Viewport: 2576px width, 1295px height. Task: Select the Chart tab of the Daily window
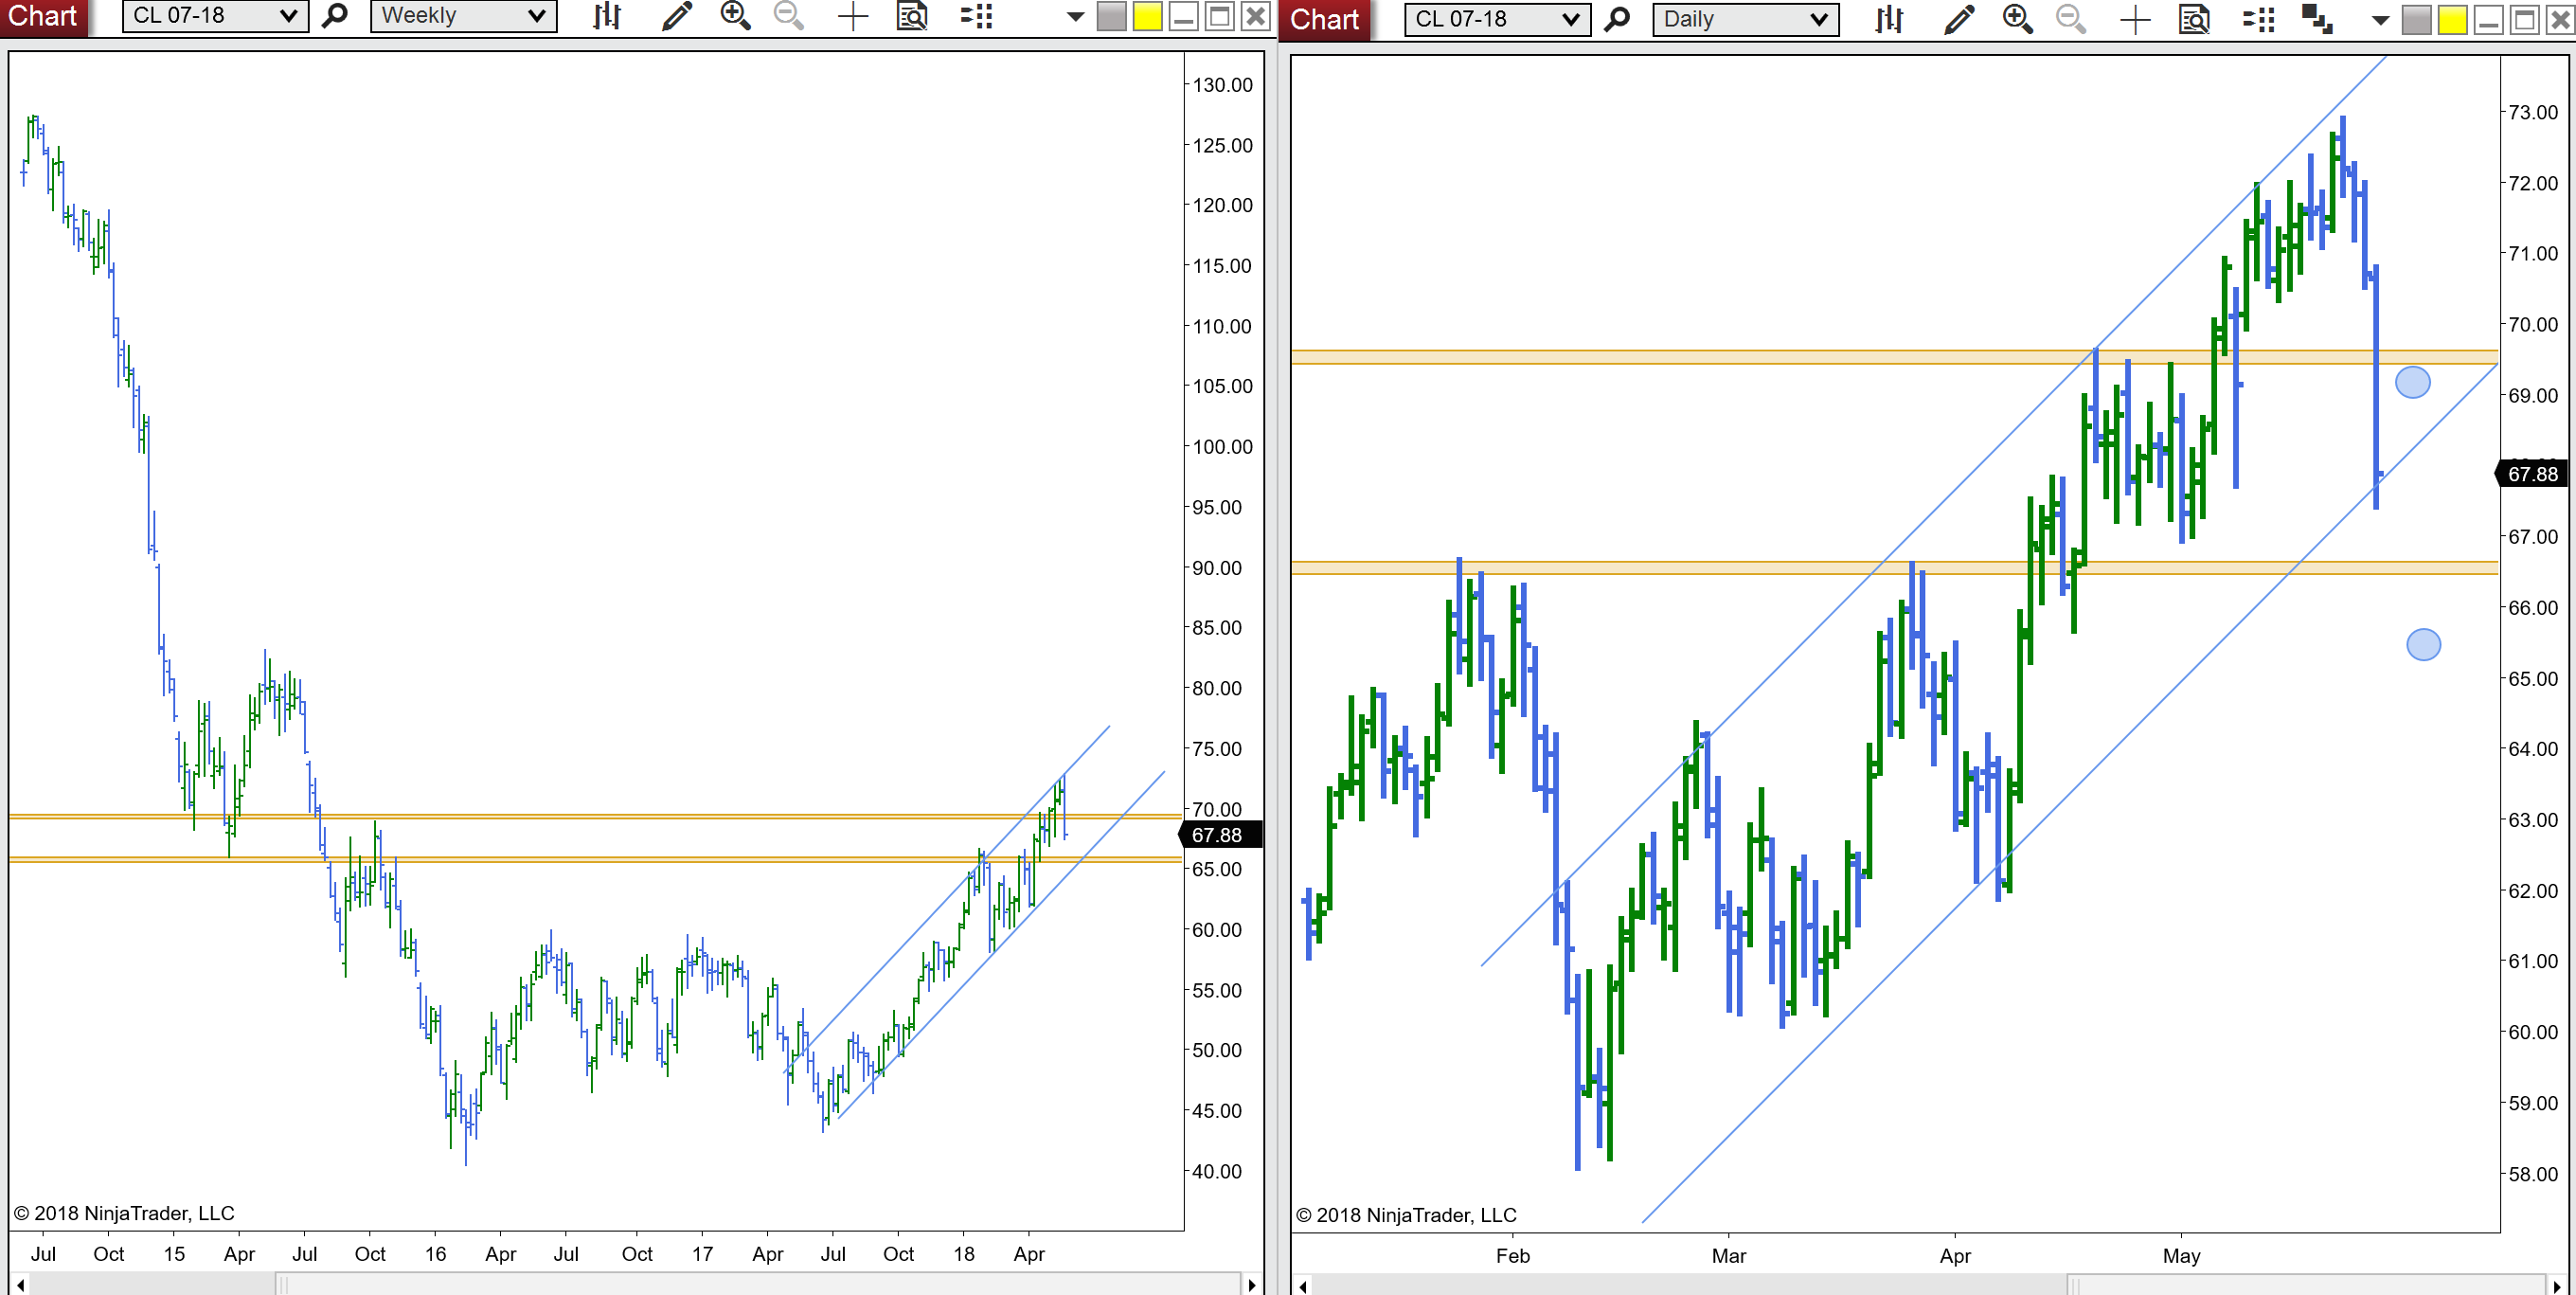tap(1325, 20)
